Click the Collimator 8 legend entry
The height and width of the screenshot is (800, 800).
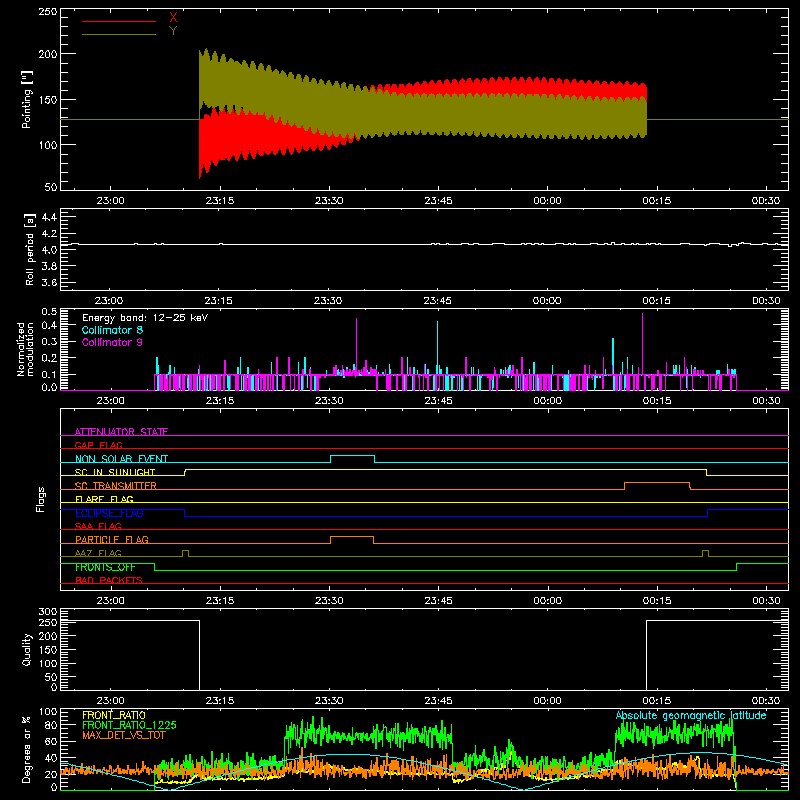tap(112, 330)
